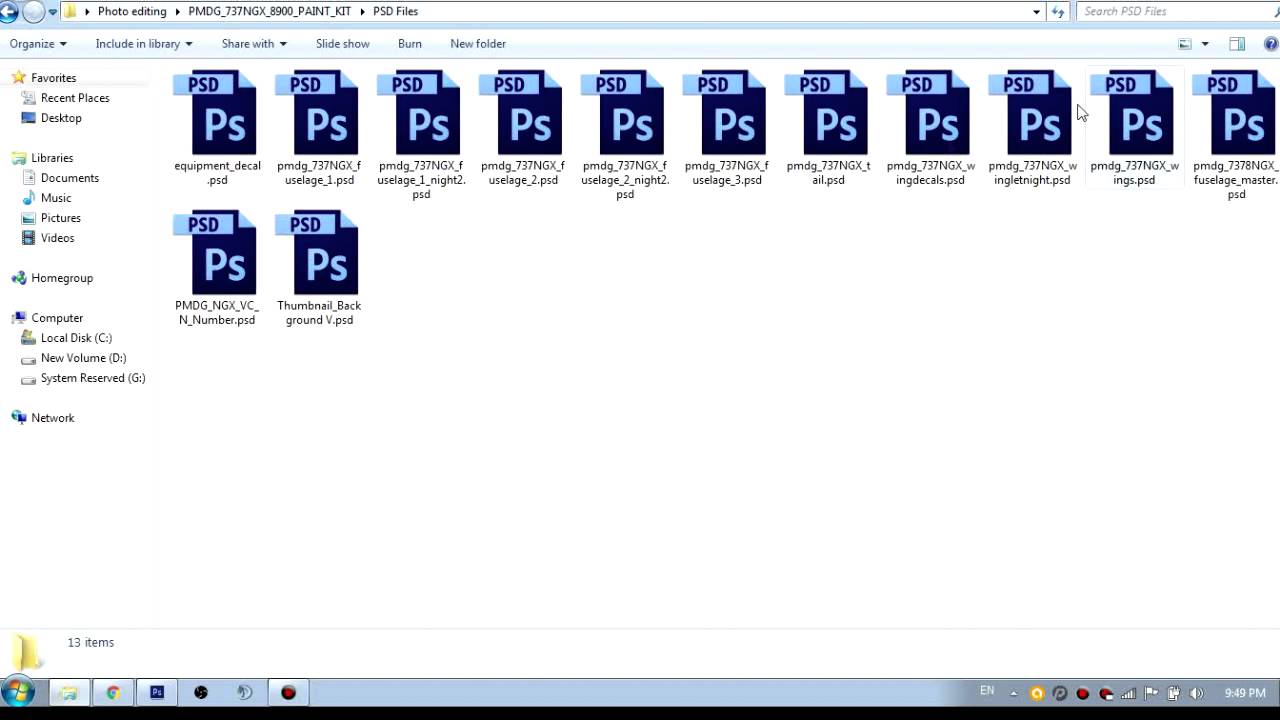Image resolution: width=1280 pixels, height=720 pixels.
Task: Expand the address bar history dropdown
Action: tap(1036, 12)
